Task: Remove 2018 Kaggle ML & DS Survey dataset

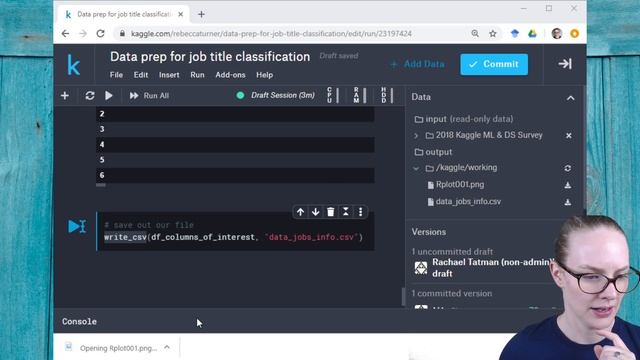Action: pos(569,136)
